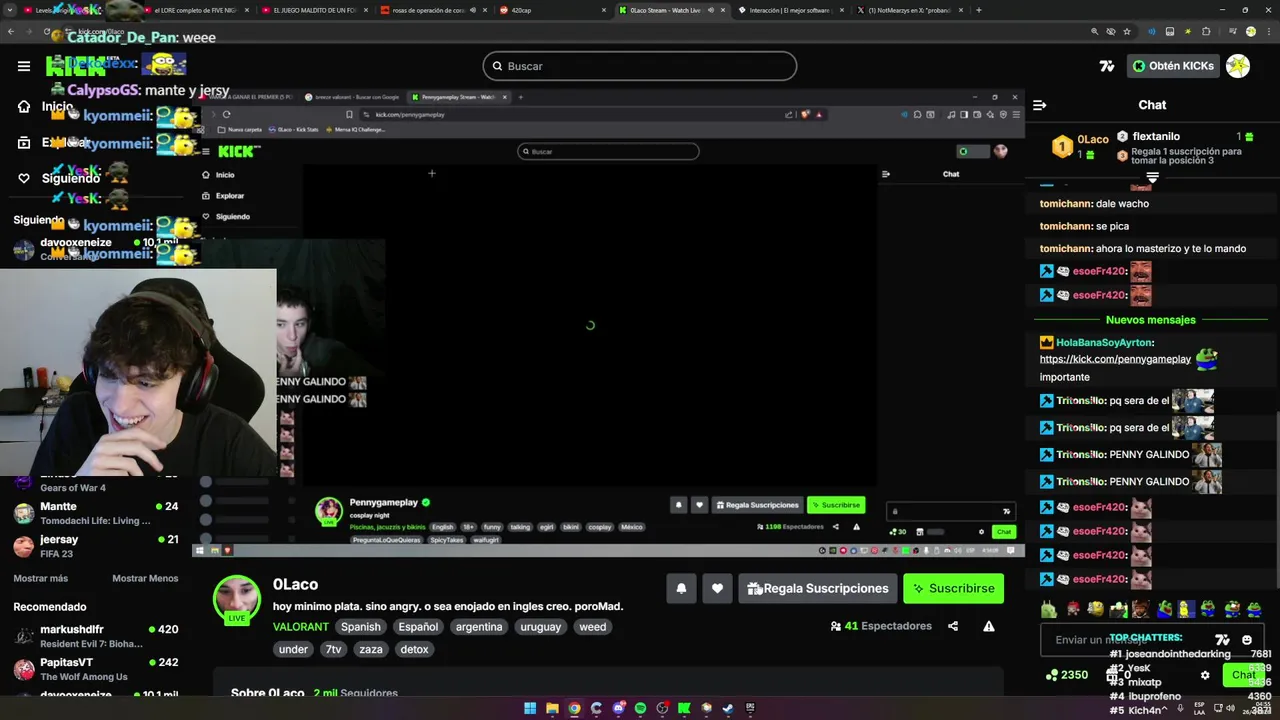Select the 'Spanish' stream tag

click(x=361, y=627)
